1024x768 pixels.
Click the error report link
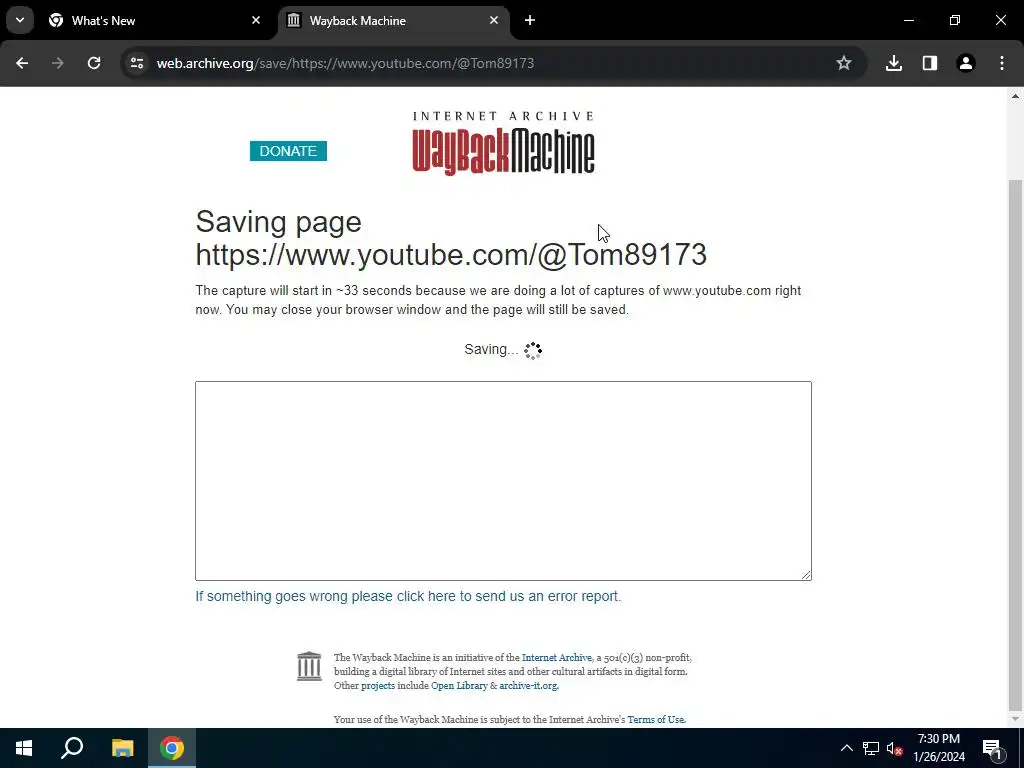(408, 596)
